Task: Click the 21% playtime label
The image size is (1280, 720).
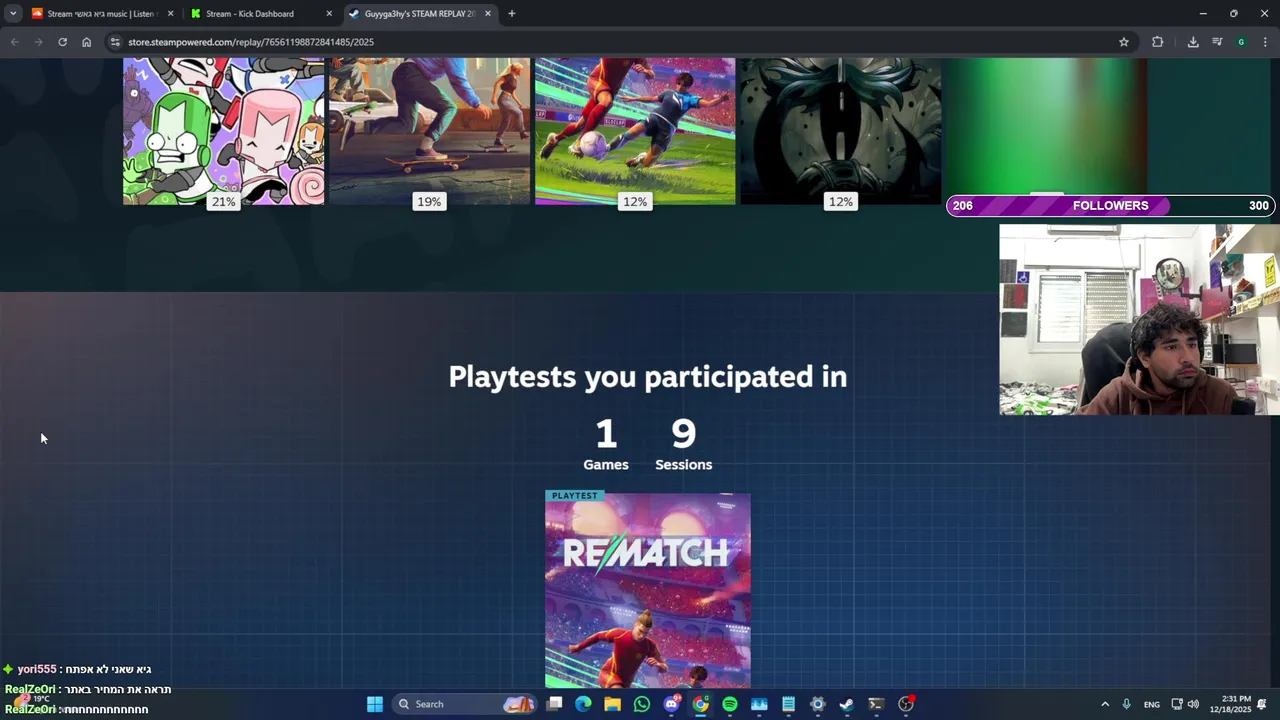Action: tap(223, 202)
